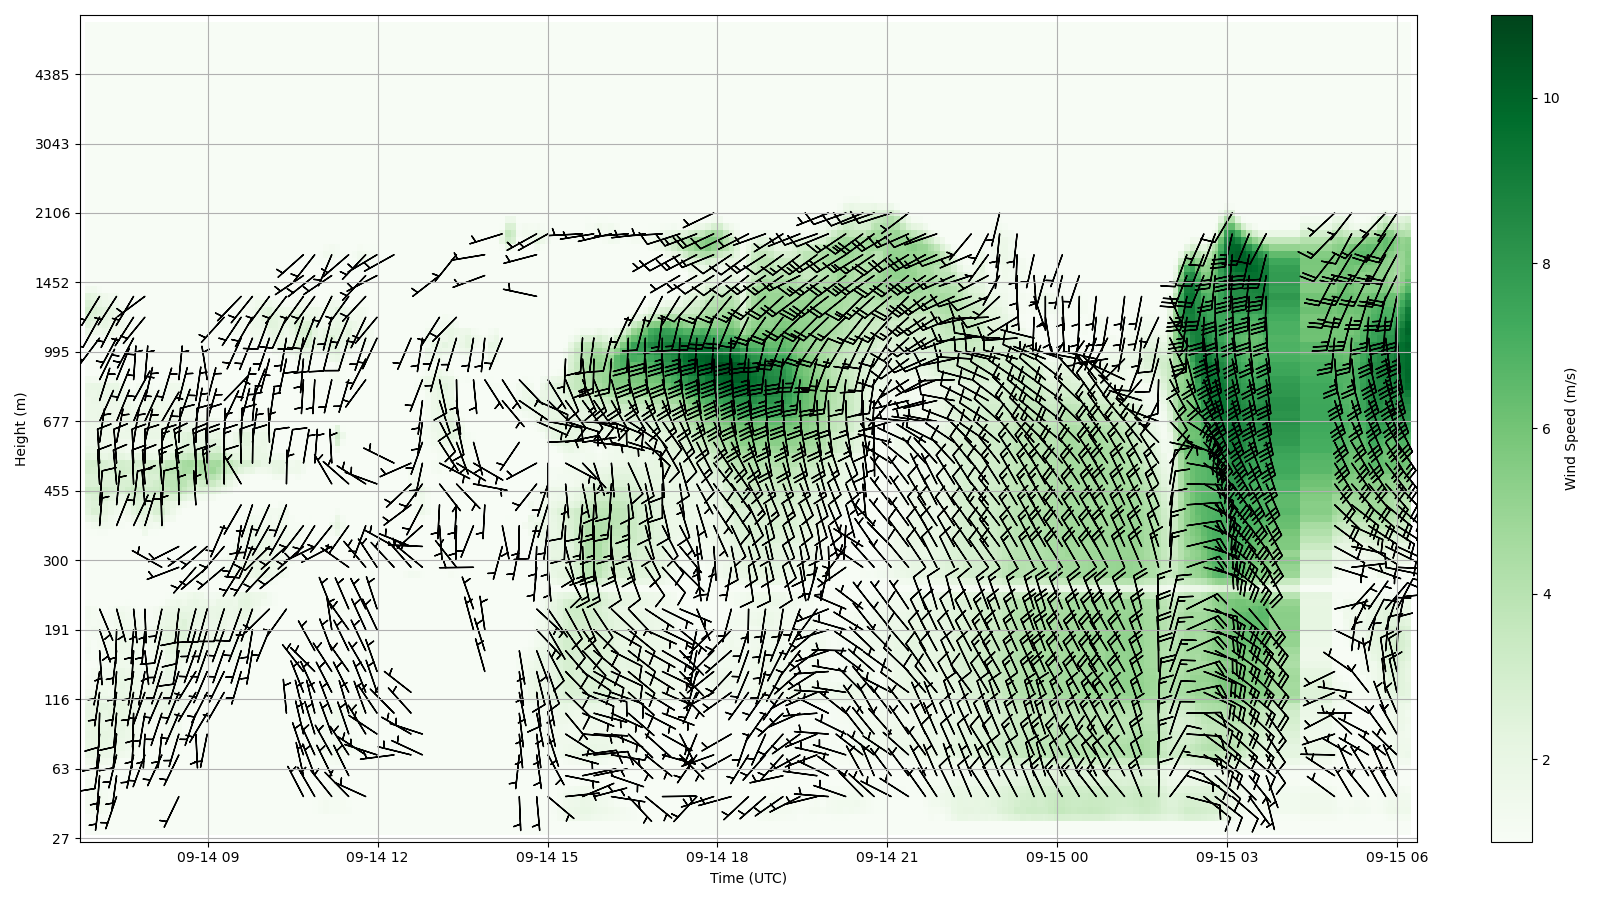Pick the 09-14 18 time tick
The width and height of the screenshot is (1600, 900).
(717, 857)
